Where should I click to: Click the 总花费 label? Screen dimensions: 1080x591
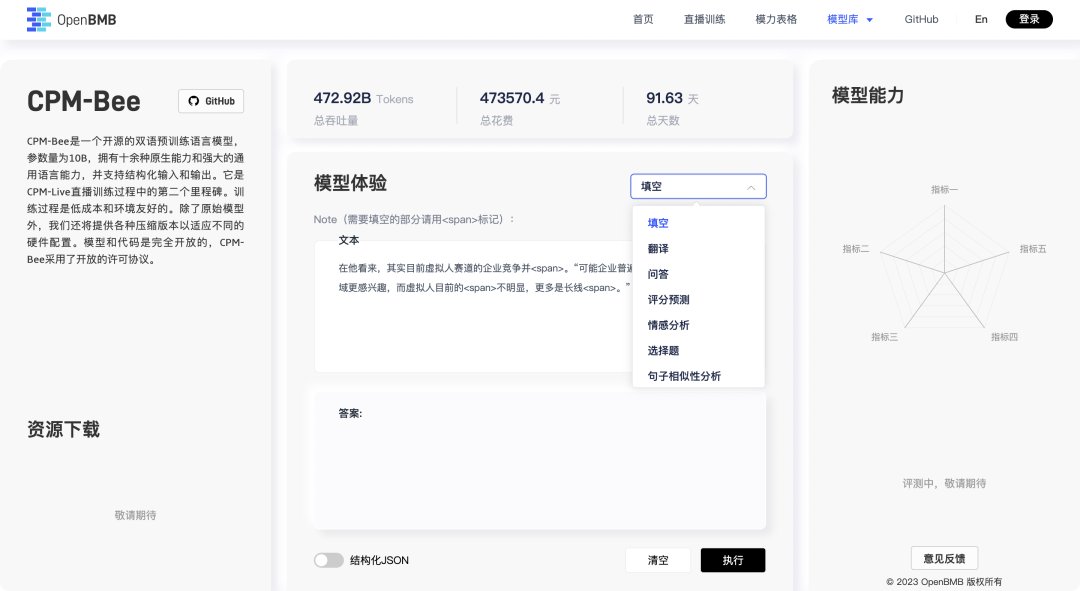[x=497, y=121]
